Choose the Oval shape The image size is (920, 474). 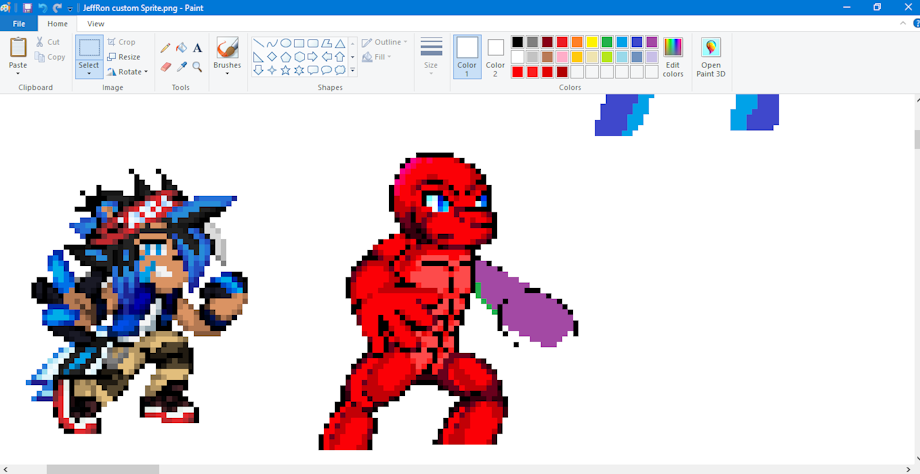point(285,43)
